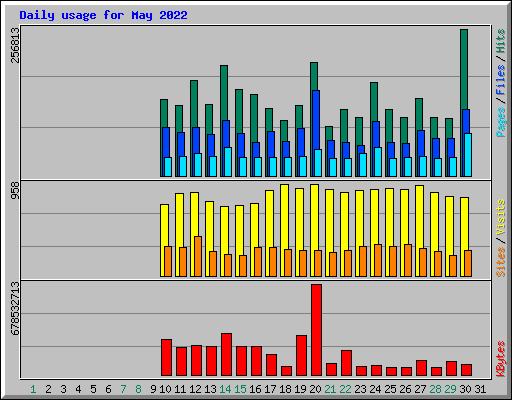The image size is (512, 400).
Task: Select day 30 on the x-axis
Action: (x=465, y=389)
